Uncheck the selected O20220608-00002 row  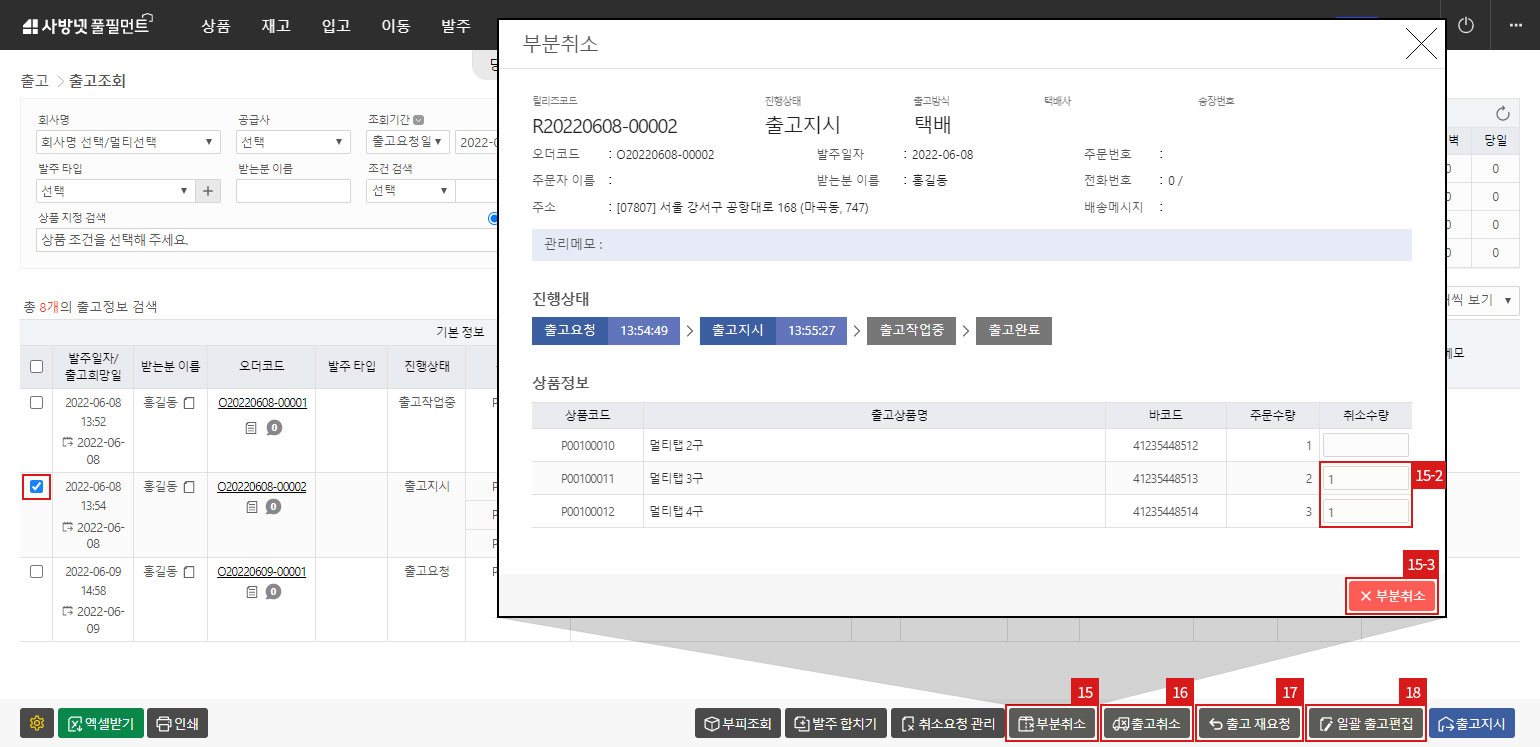click(x=36, y=487)
